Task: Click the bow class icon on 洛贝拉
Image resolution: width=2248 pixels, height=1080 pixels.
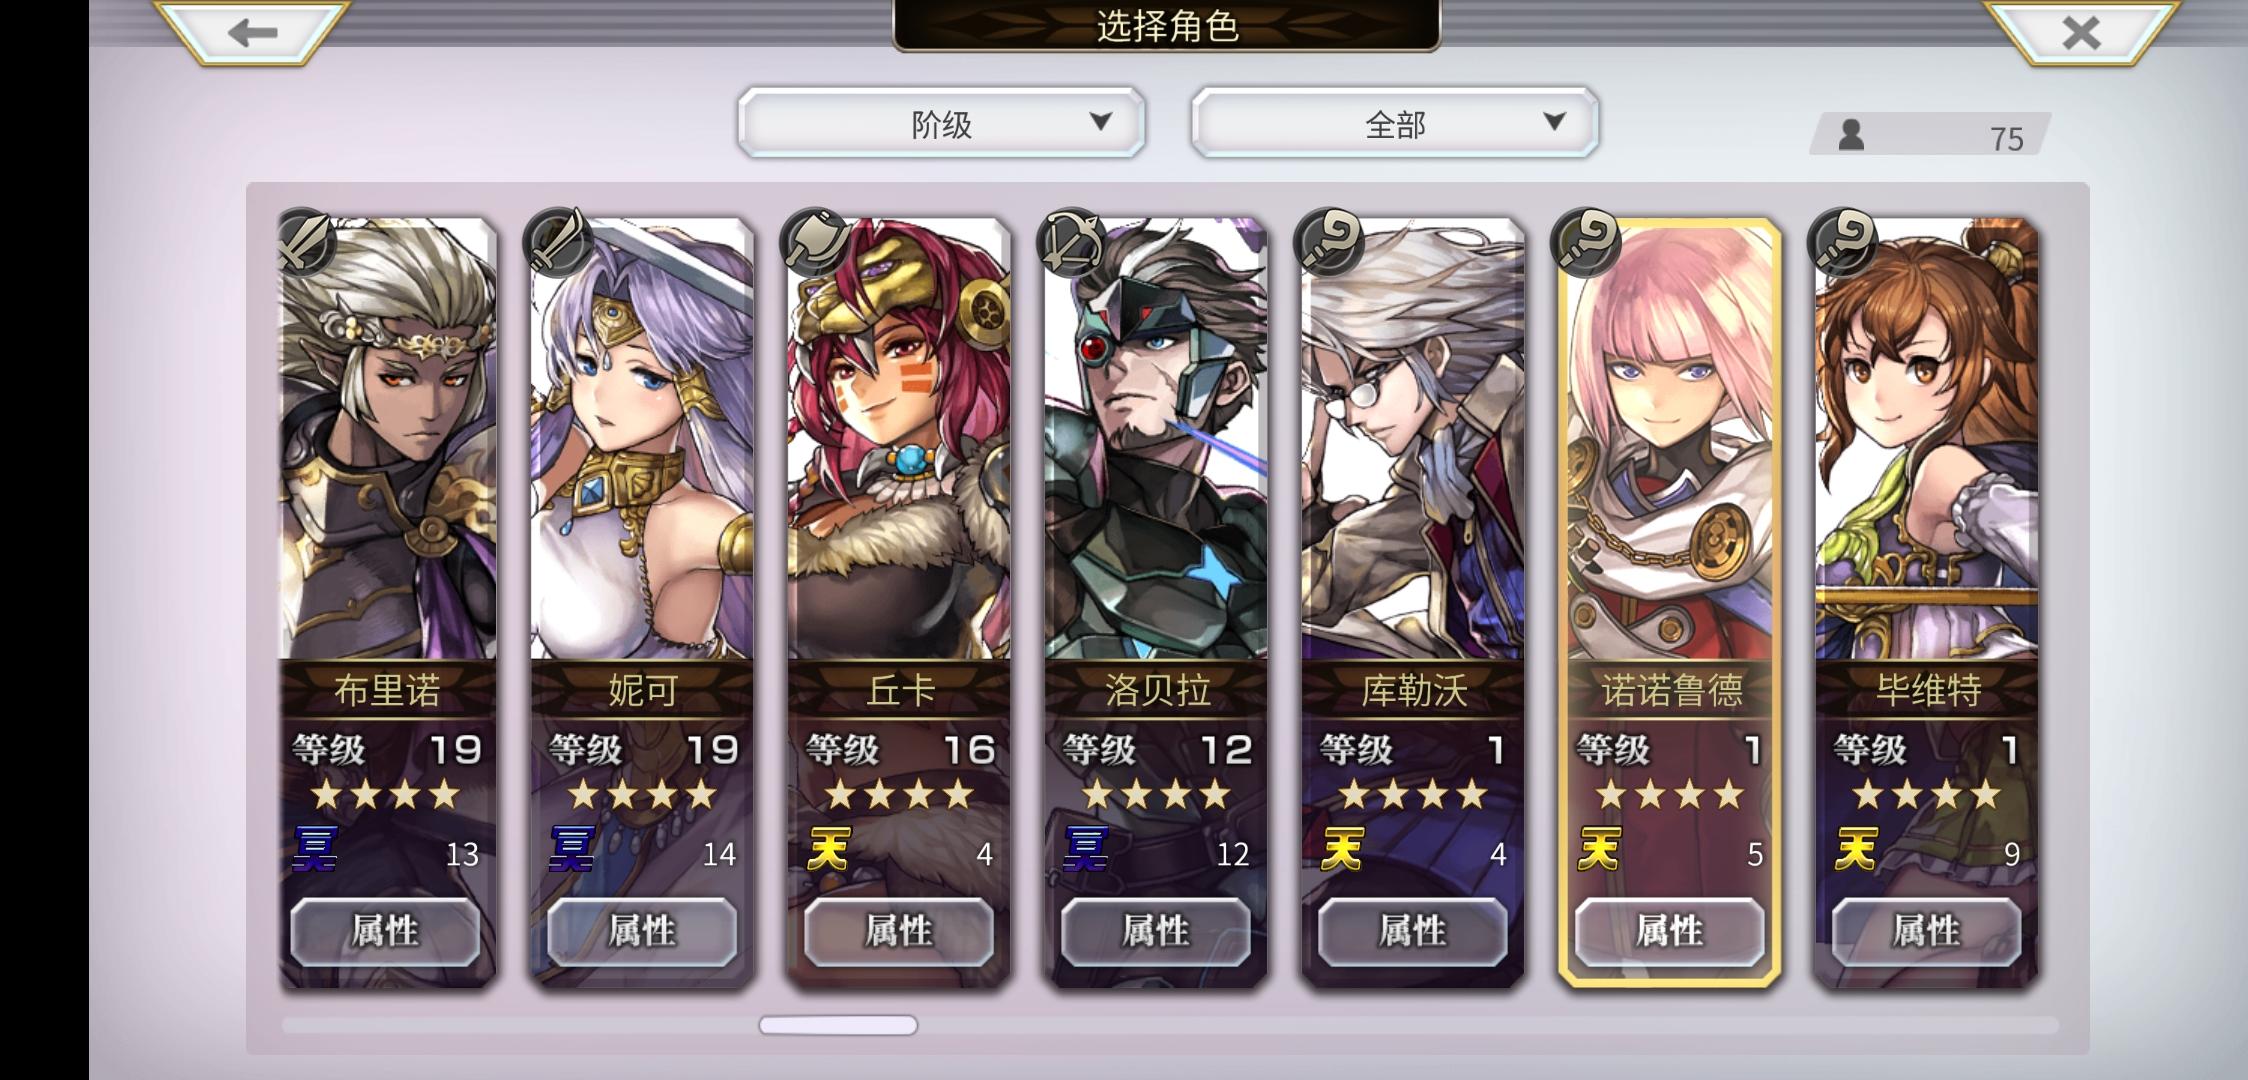Action: pos(1072,242)
